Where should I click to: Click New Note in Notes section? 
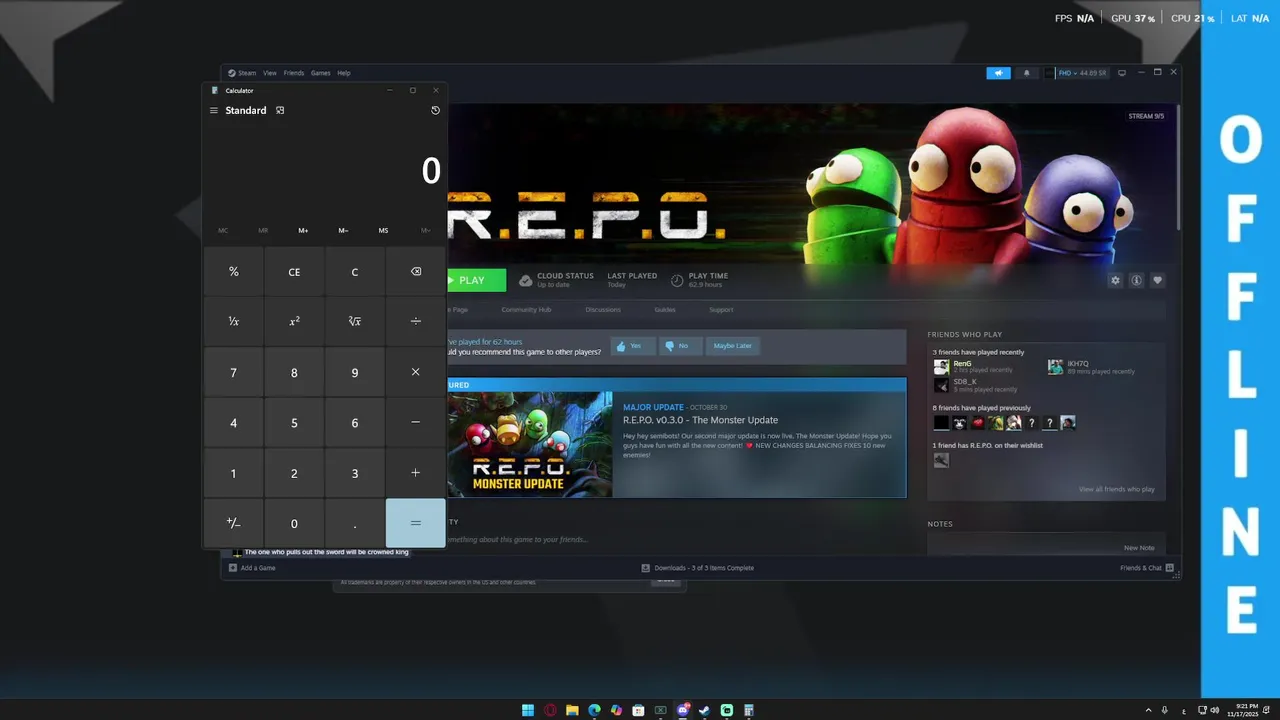(1139, 548)
